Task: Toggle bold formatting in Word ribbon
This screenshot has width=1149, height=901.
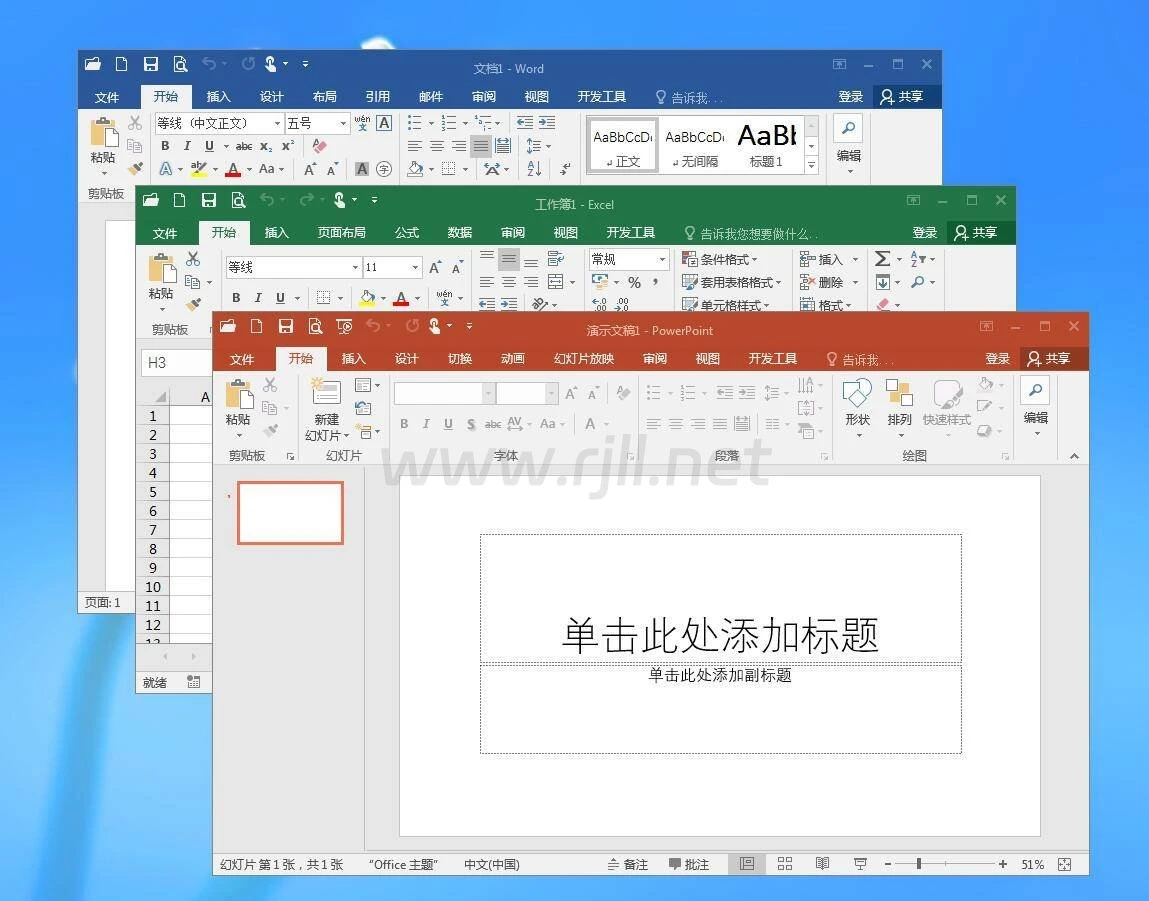Action: [x=165, y=146]
